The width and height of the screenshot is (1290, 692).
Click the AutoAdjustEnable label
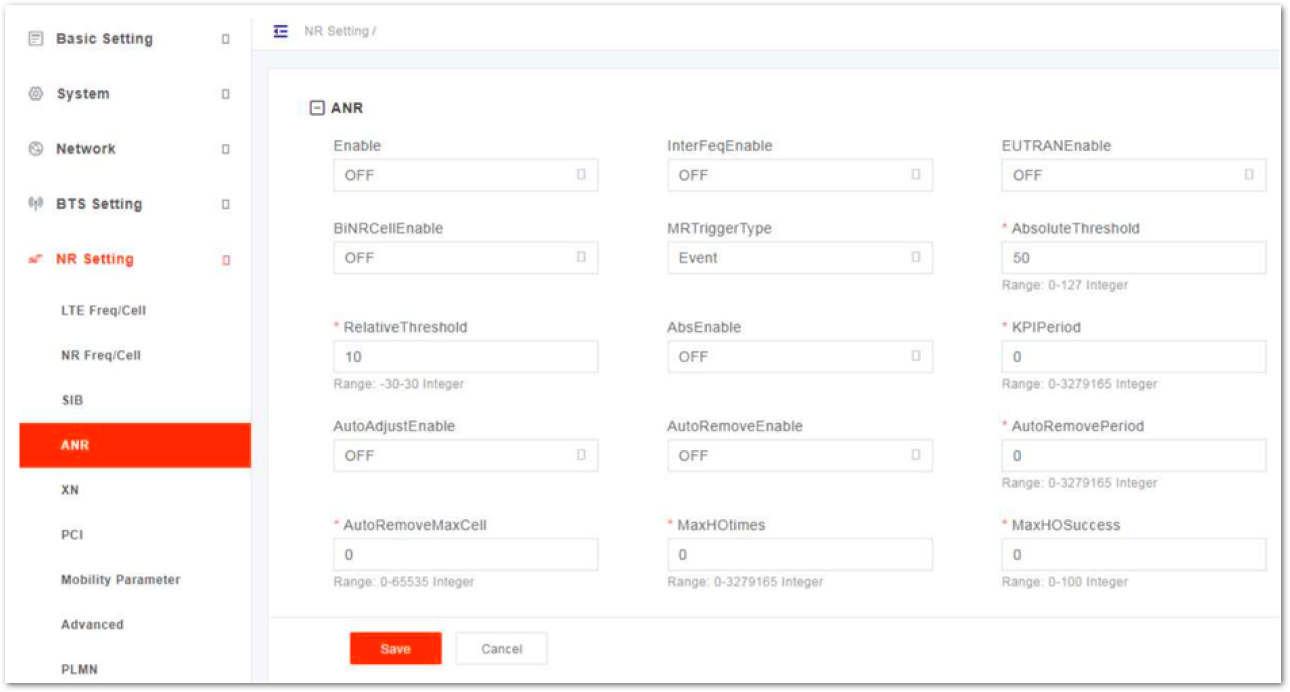click(x=394, y=427)
